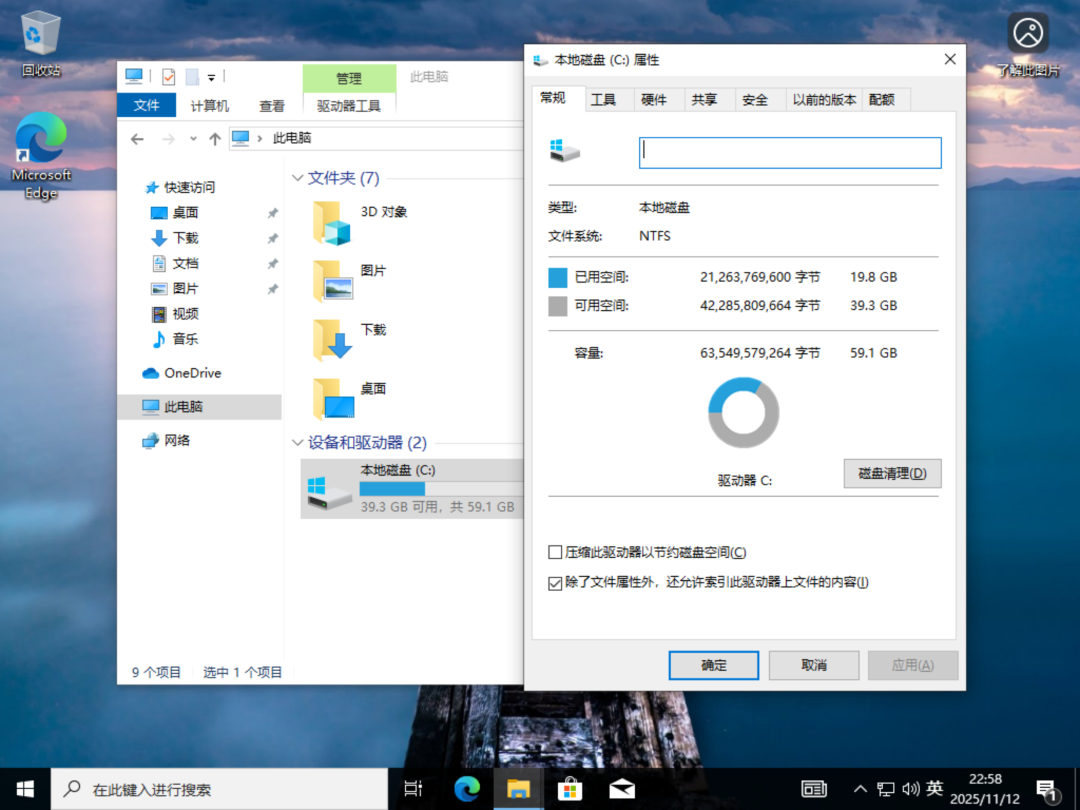Open the 以前的版本 tab

[824, 100]
